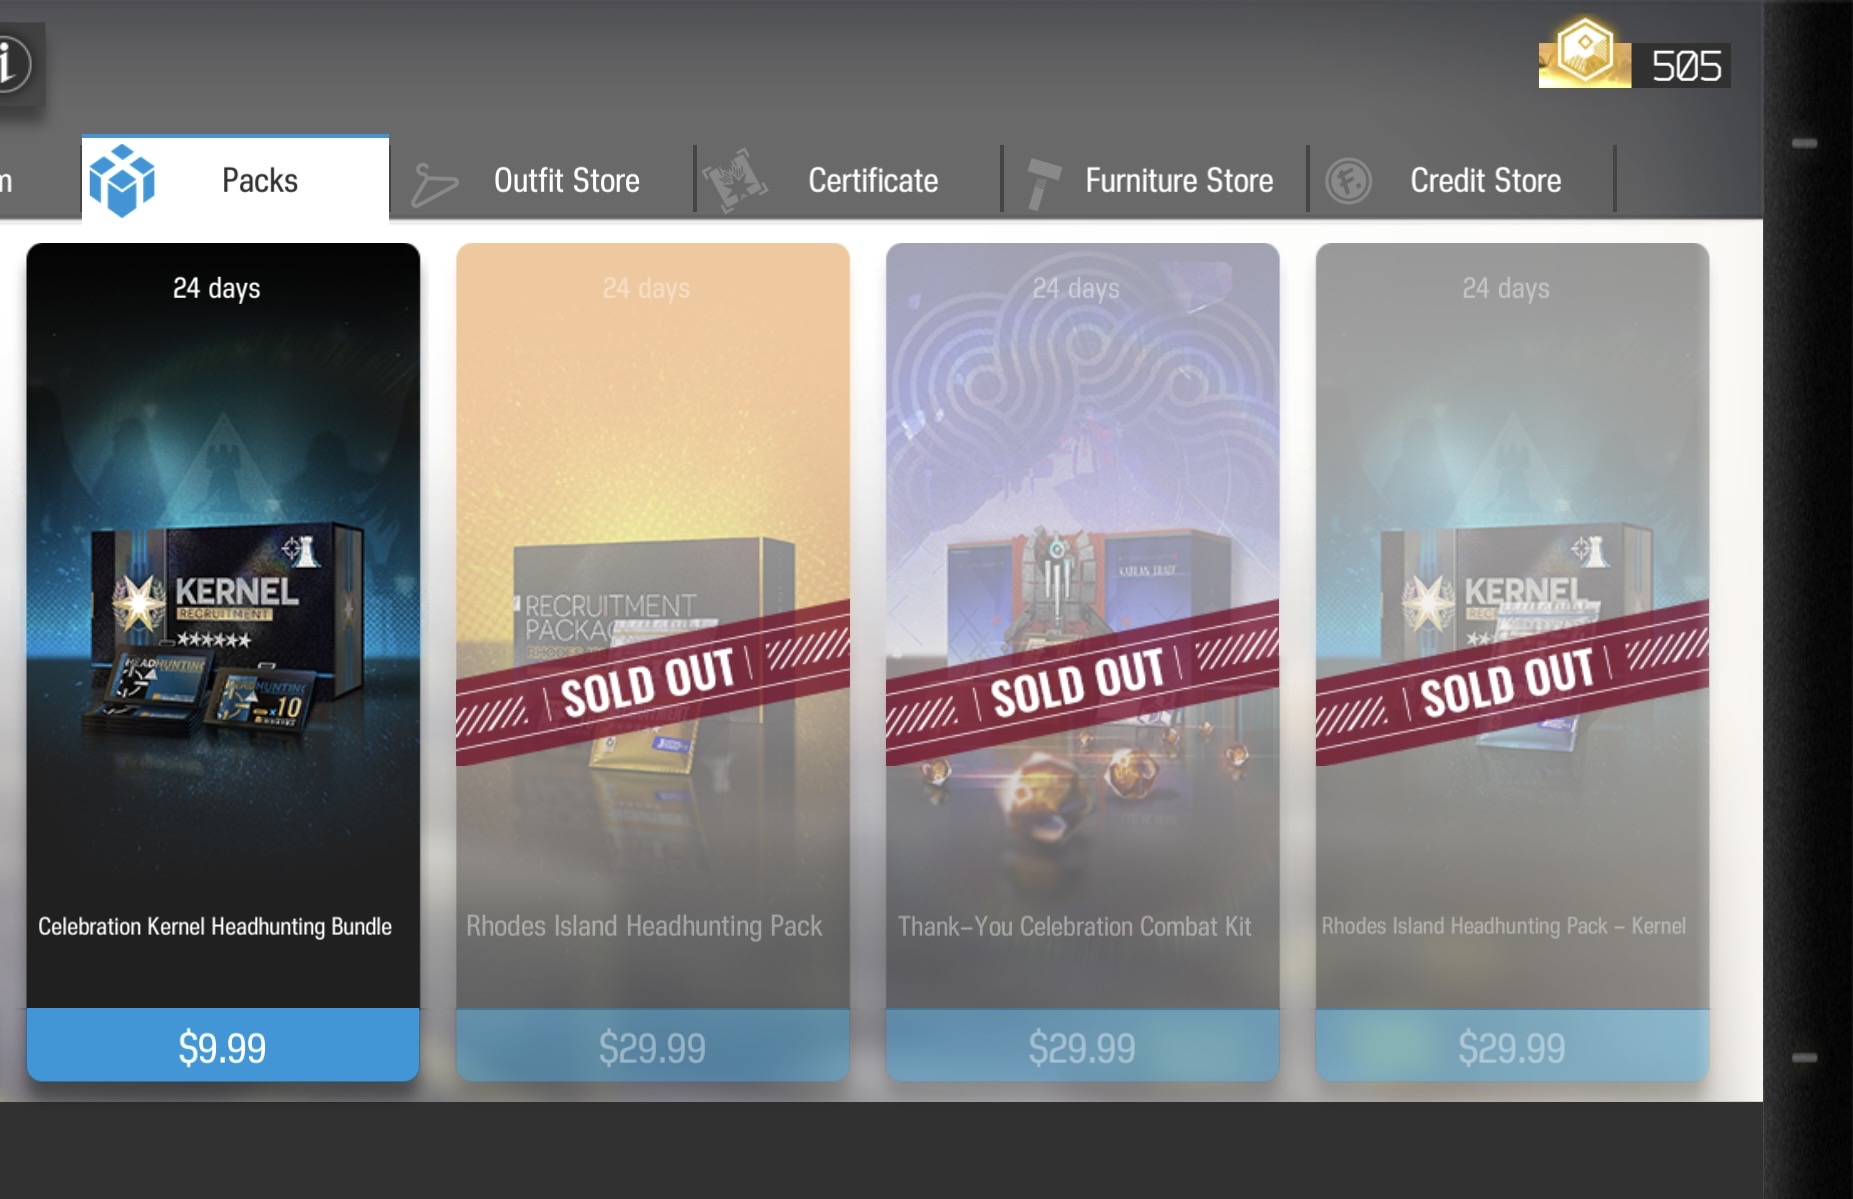
Task: Click the partially visible tab left of Packs
Action: pos(8,181)
